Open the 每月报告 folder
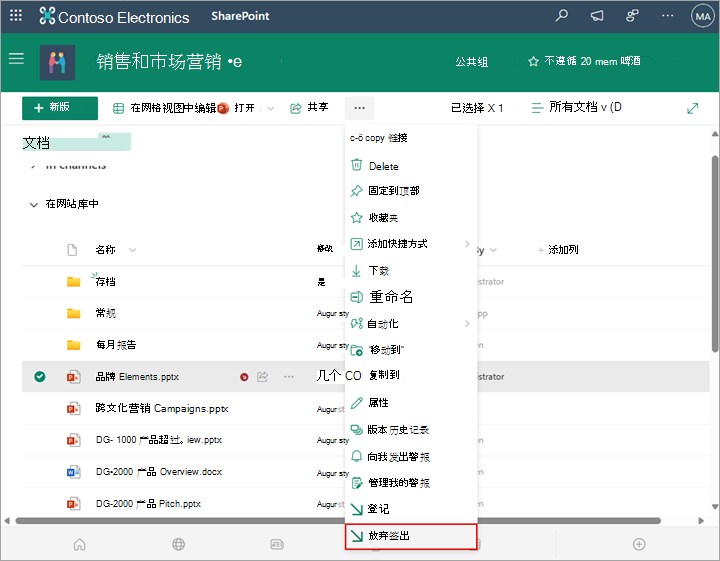The image size is (720, 561). coord(116,345)
